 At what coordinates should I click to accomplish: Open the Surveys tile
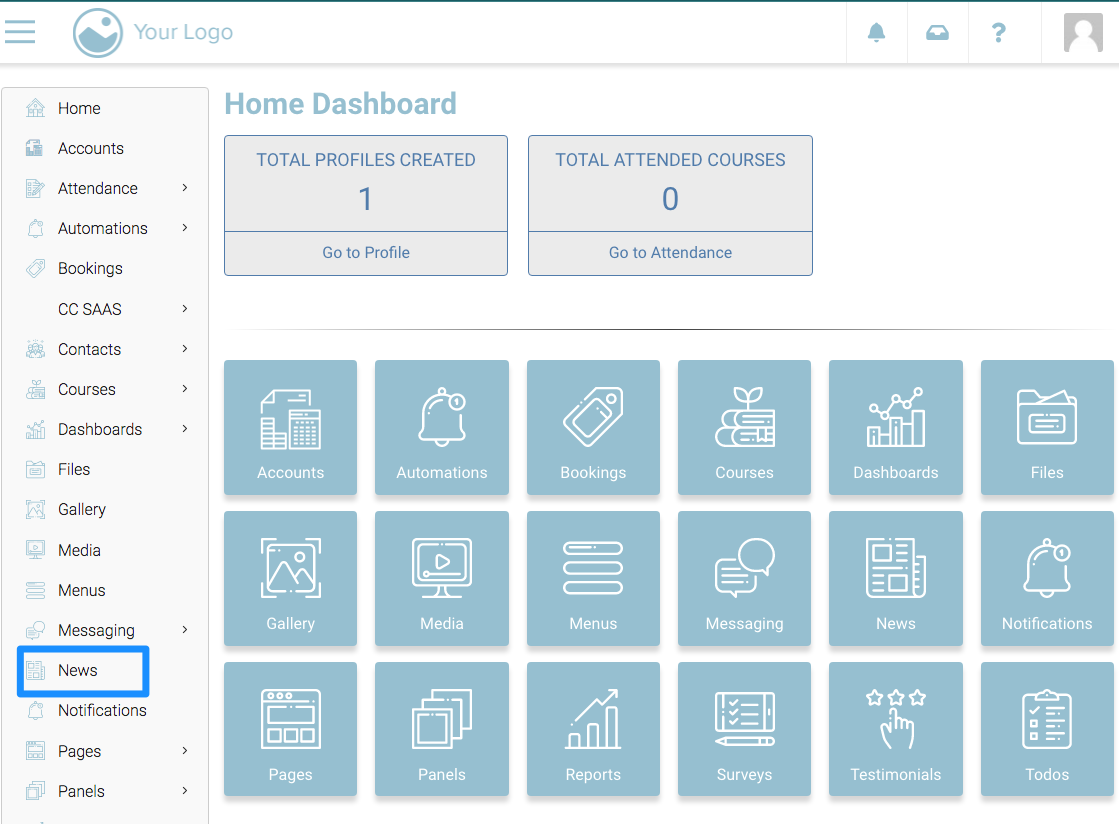pyautogui.click(x=744, y=730)
